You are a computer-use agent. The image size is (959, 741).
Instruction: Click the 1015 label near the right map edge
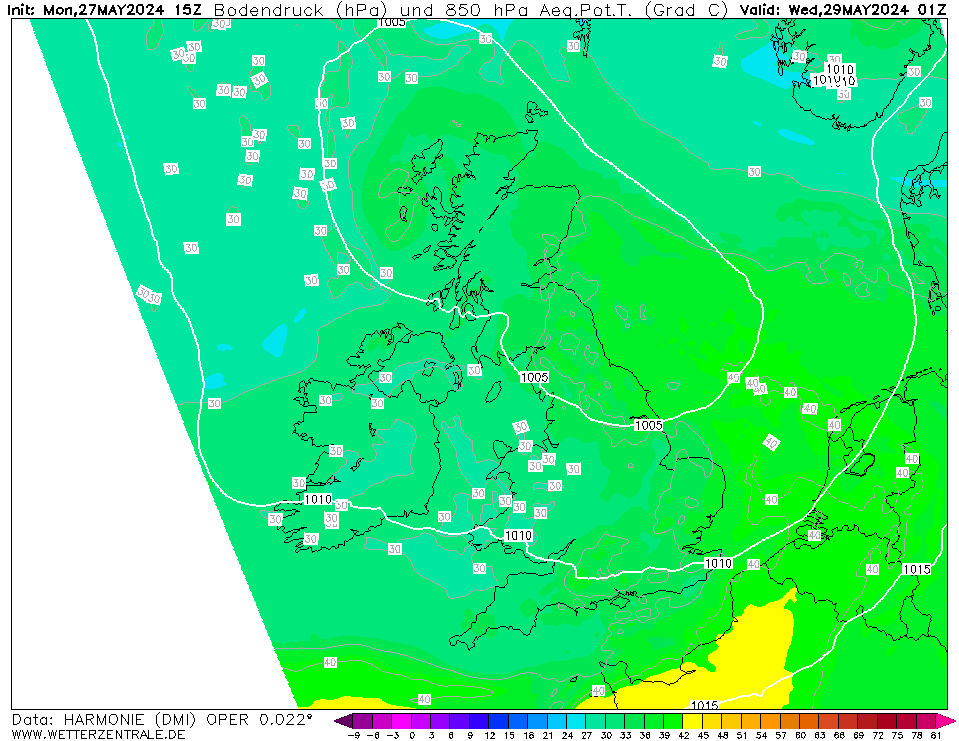(x=917, y=569)
